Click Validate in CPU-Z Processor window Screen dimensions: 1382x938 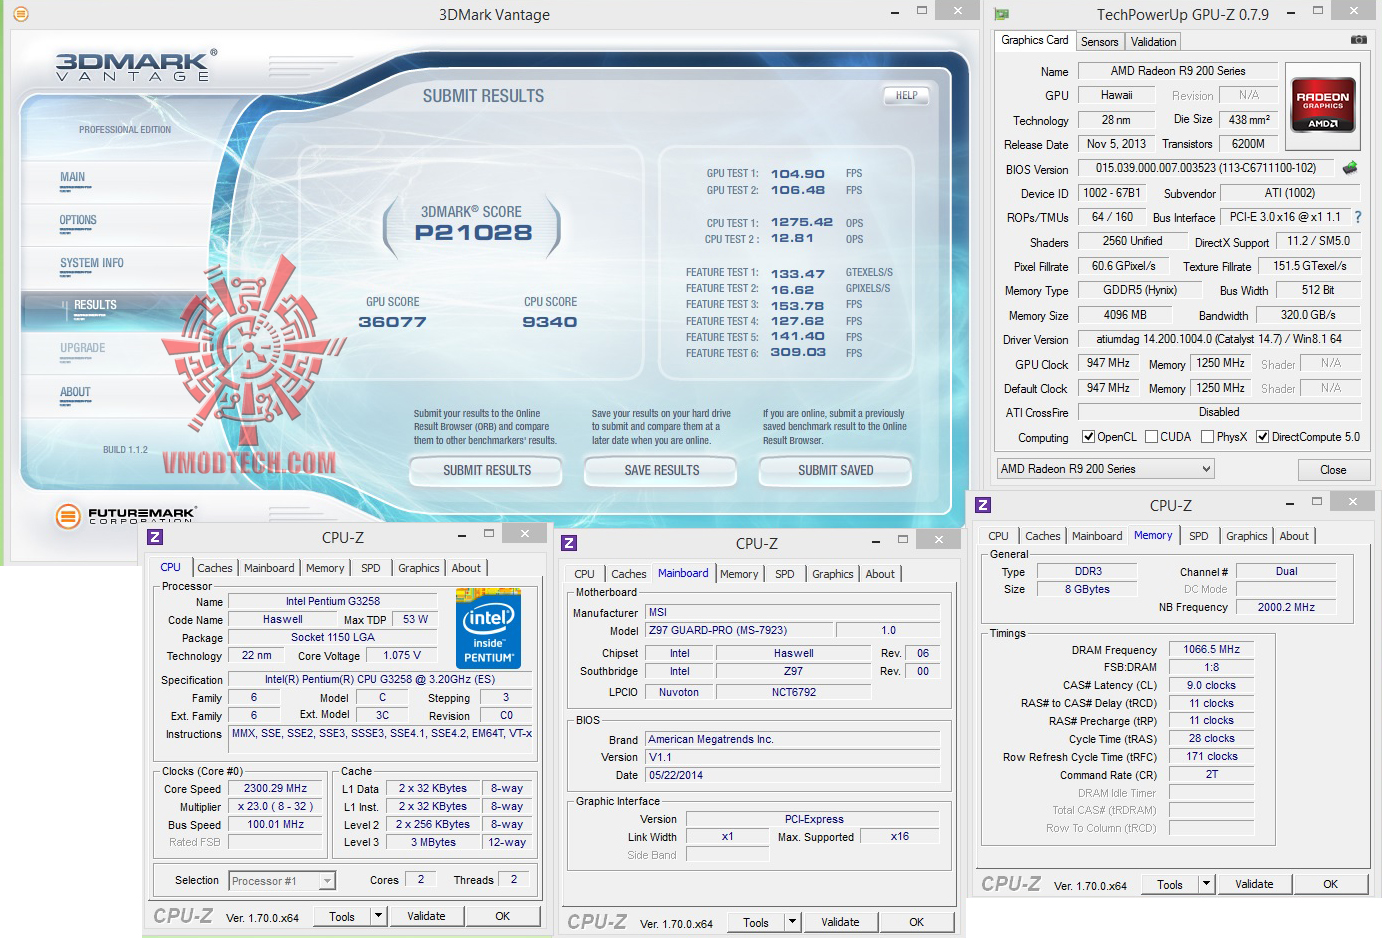point(426,916)
